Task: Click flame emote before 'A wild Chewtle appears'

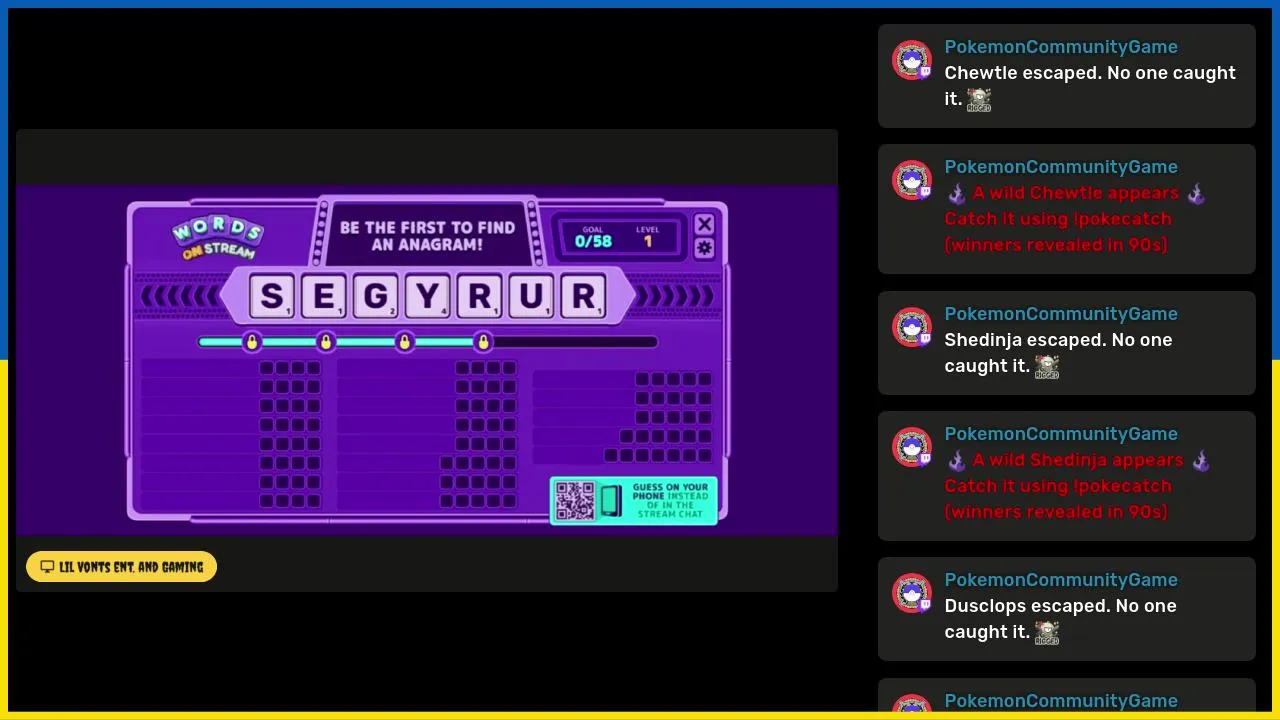Action: (x=956, y=193)
